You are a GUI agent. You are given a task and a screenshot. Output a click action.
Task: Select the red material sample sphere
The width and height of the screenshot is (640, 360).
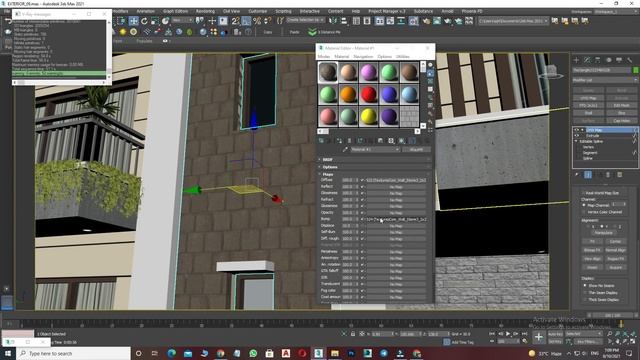[x=369, y=94]
